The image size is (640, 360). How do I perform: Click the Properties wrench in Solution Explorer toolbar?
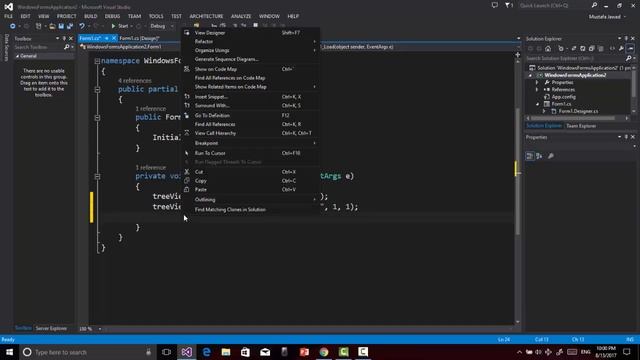click(x=621, y=49)
